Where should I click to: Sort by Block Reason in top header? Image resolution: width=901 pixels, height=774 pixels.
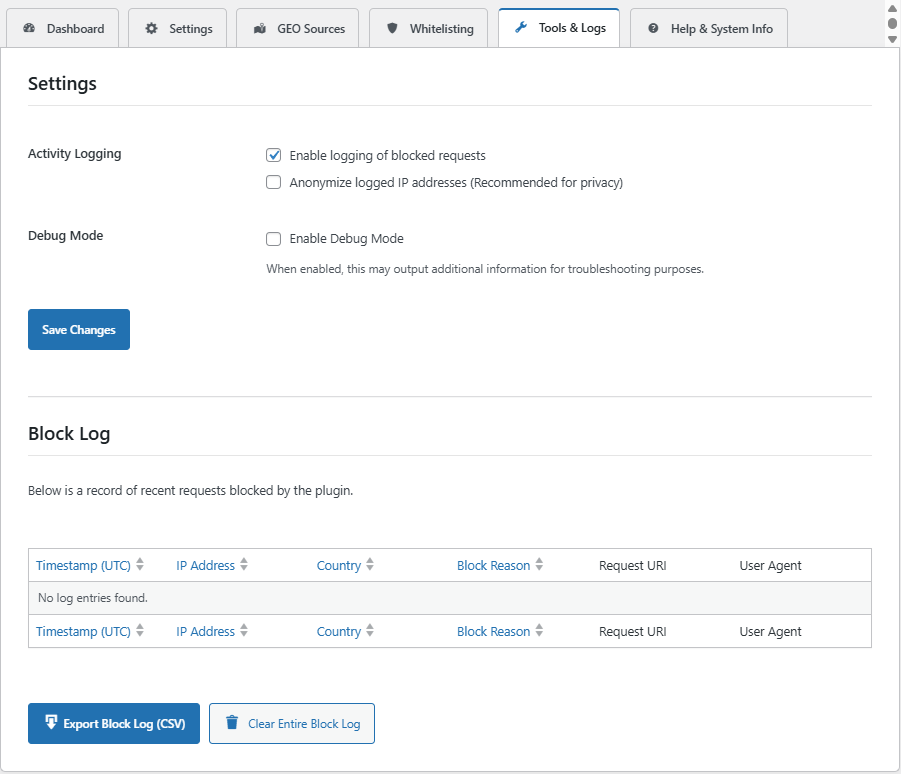coord(493,565)
